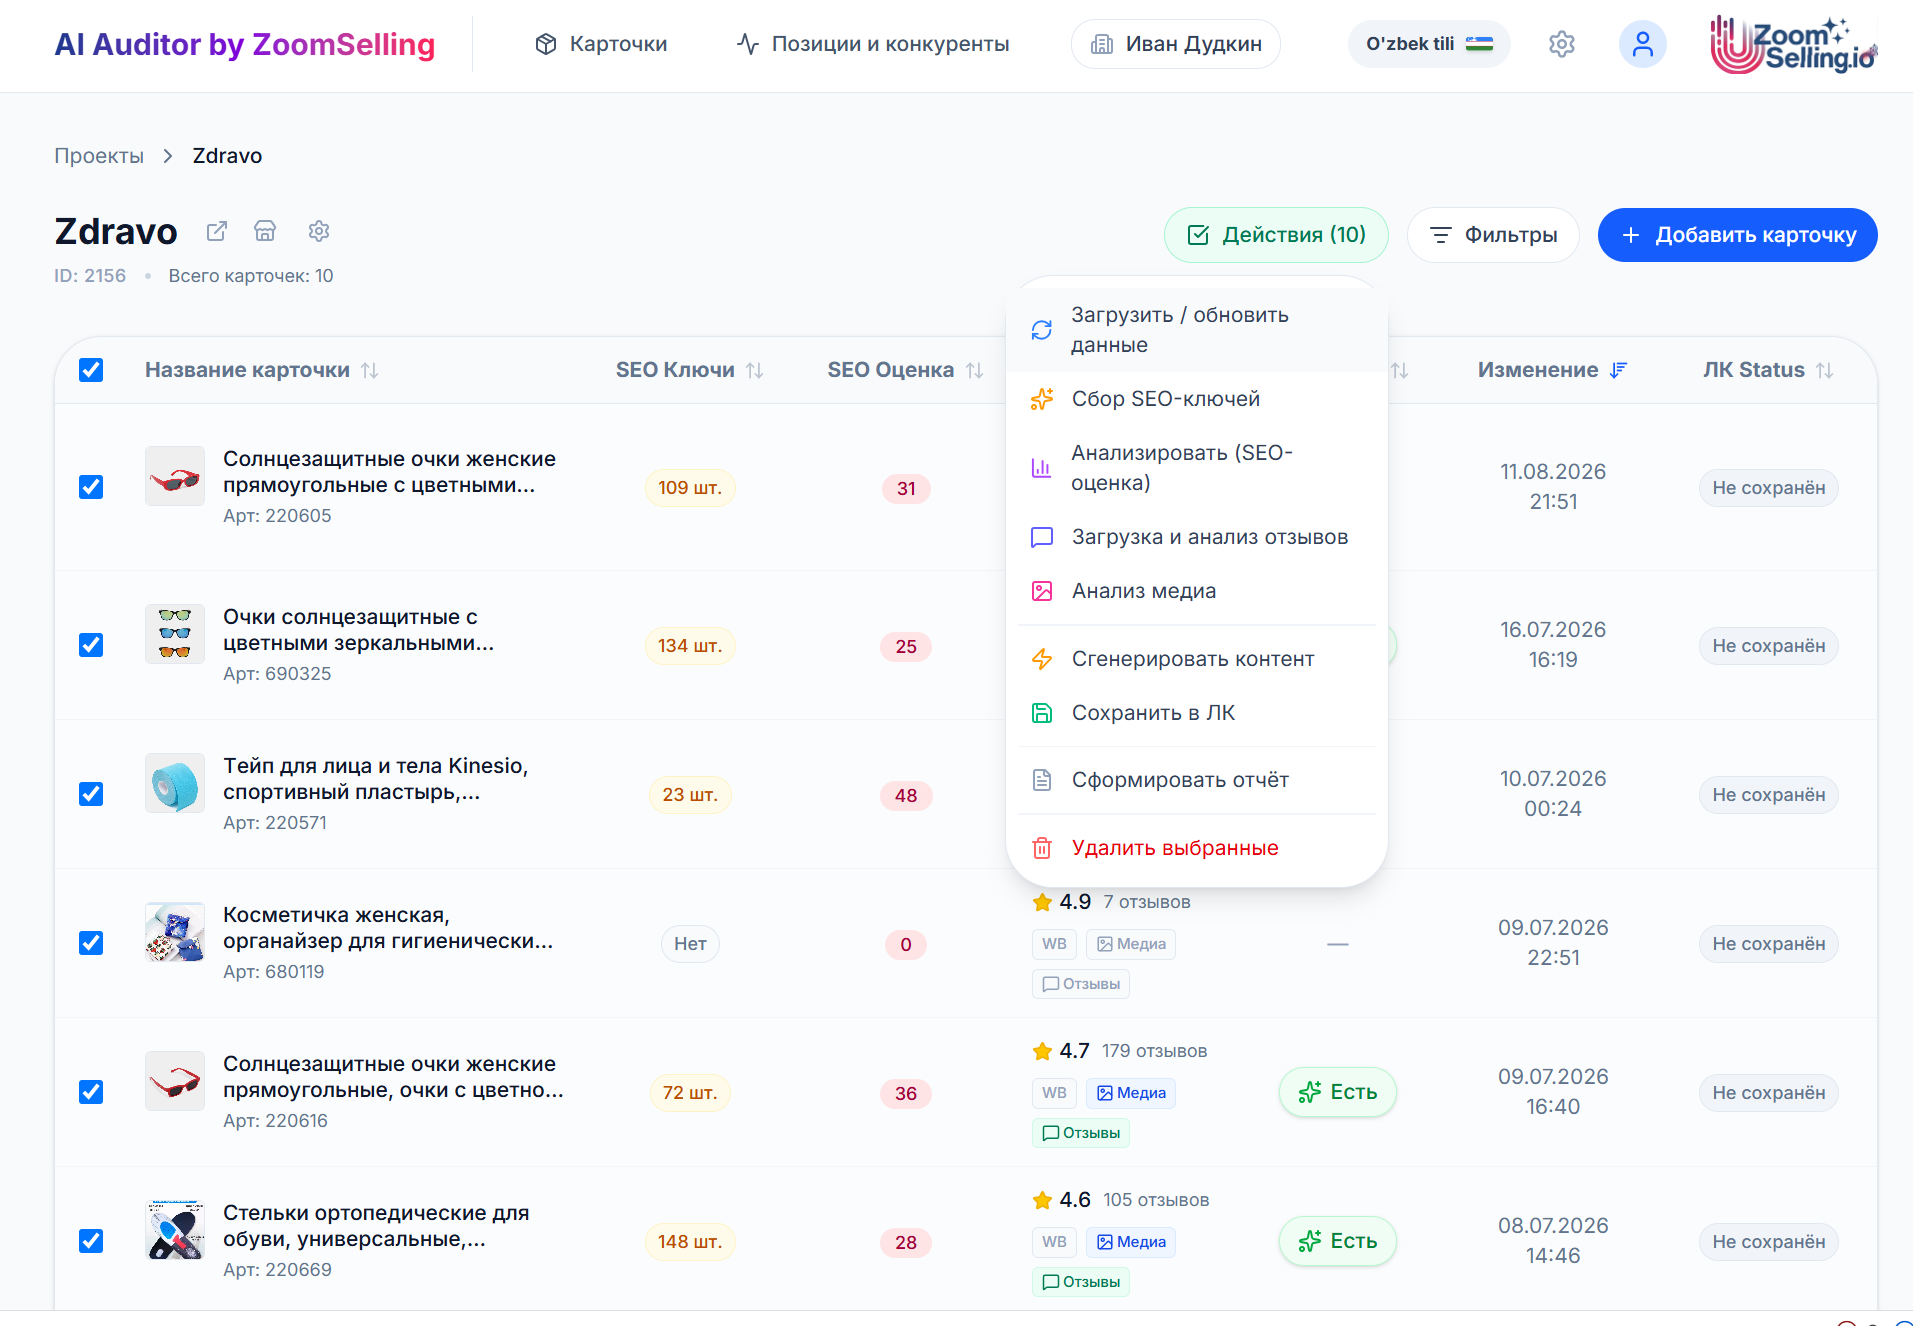1913x1326 pixels.
Task: Click the store icon beside Zdravo title
Action: point(265,231)
